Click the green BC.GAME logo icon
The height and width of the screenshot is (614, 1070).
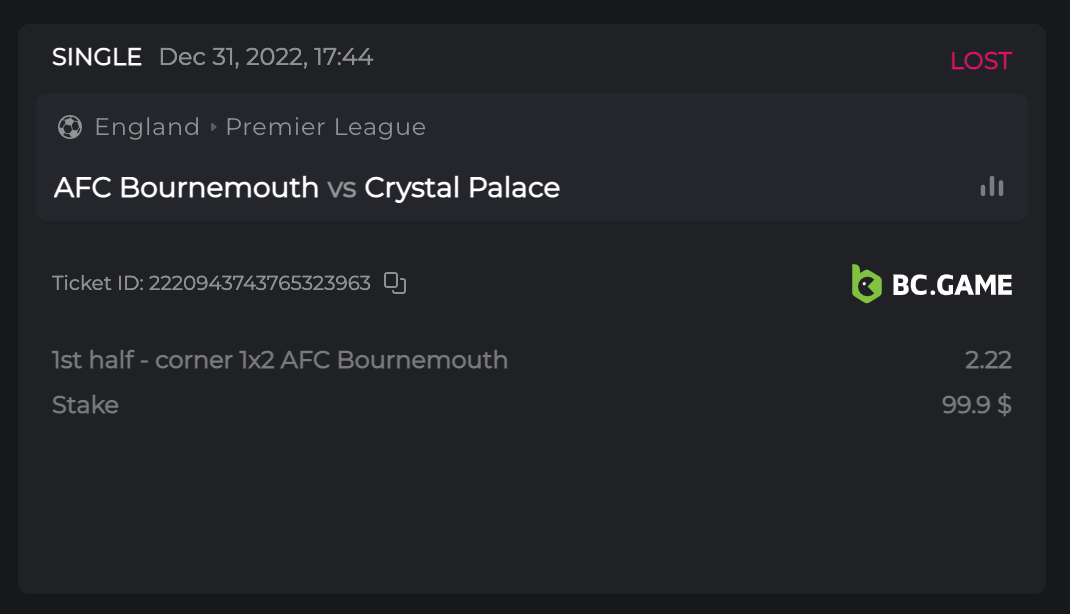tap(865, 284)
